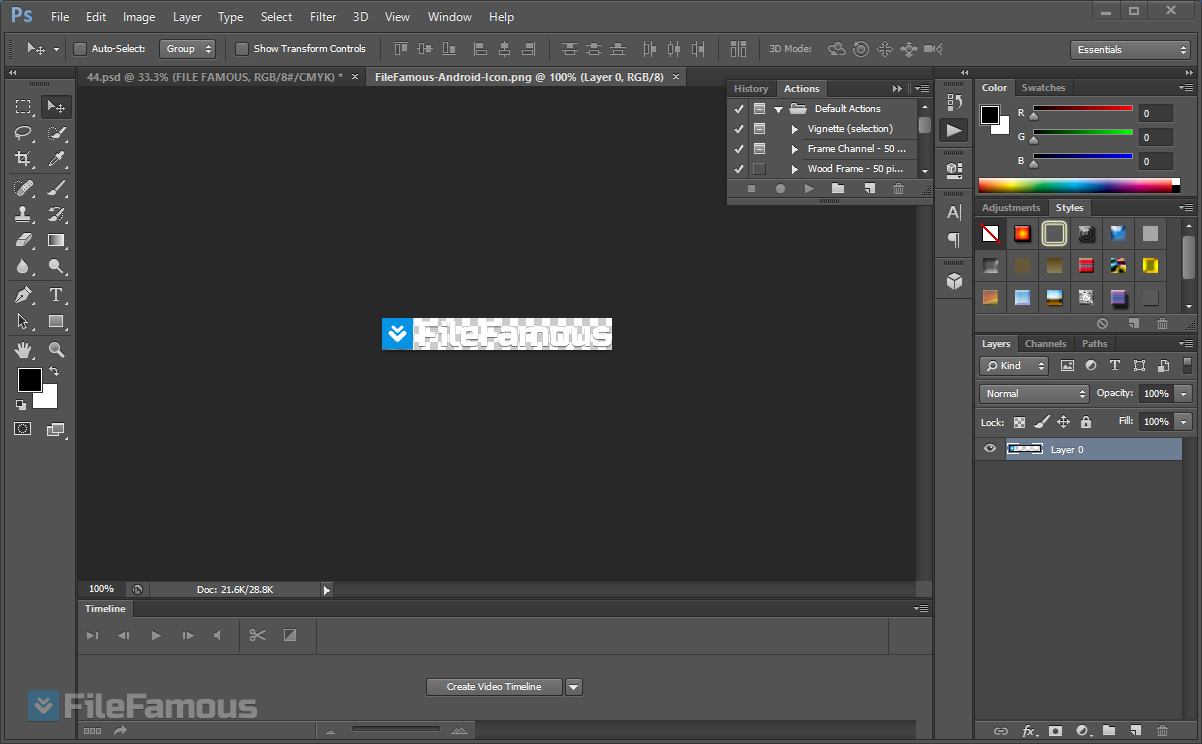Select the Rectangle shape tool

[x=56, y=321]
